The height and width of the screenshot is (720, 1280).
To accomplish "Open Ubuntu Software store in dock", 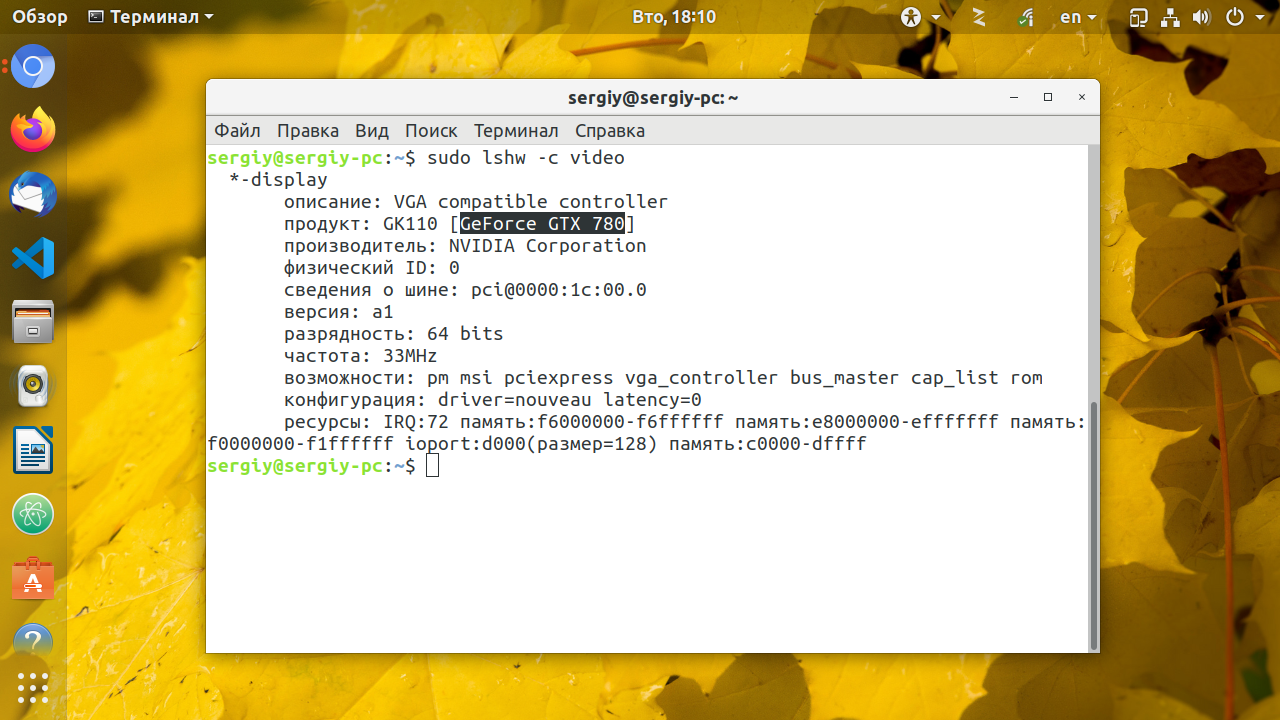I will pos(33,578).
